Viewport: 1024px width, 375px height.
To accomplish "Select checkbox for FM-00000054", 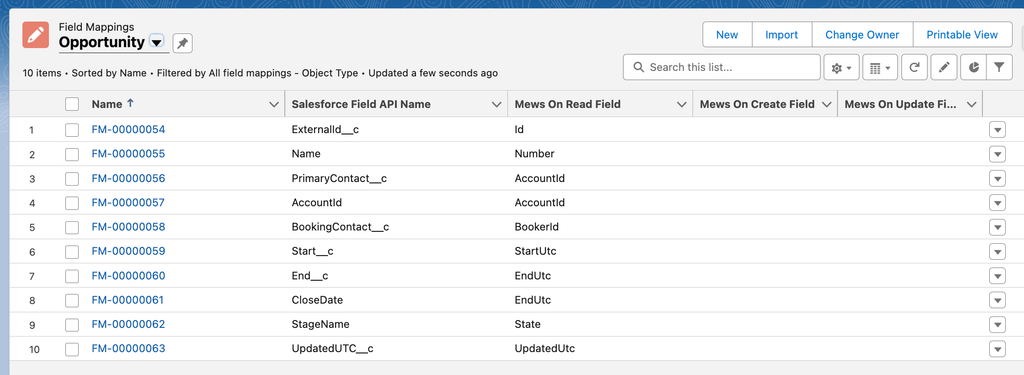I will tap(72, 130).
